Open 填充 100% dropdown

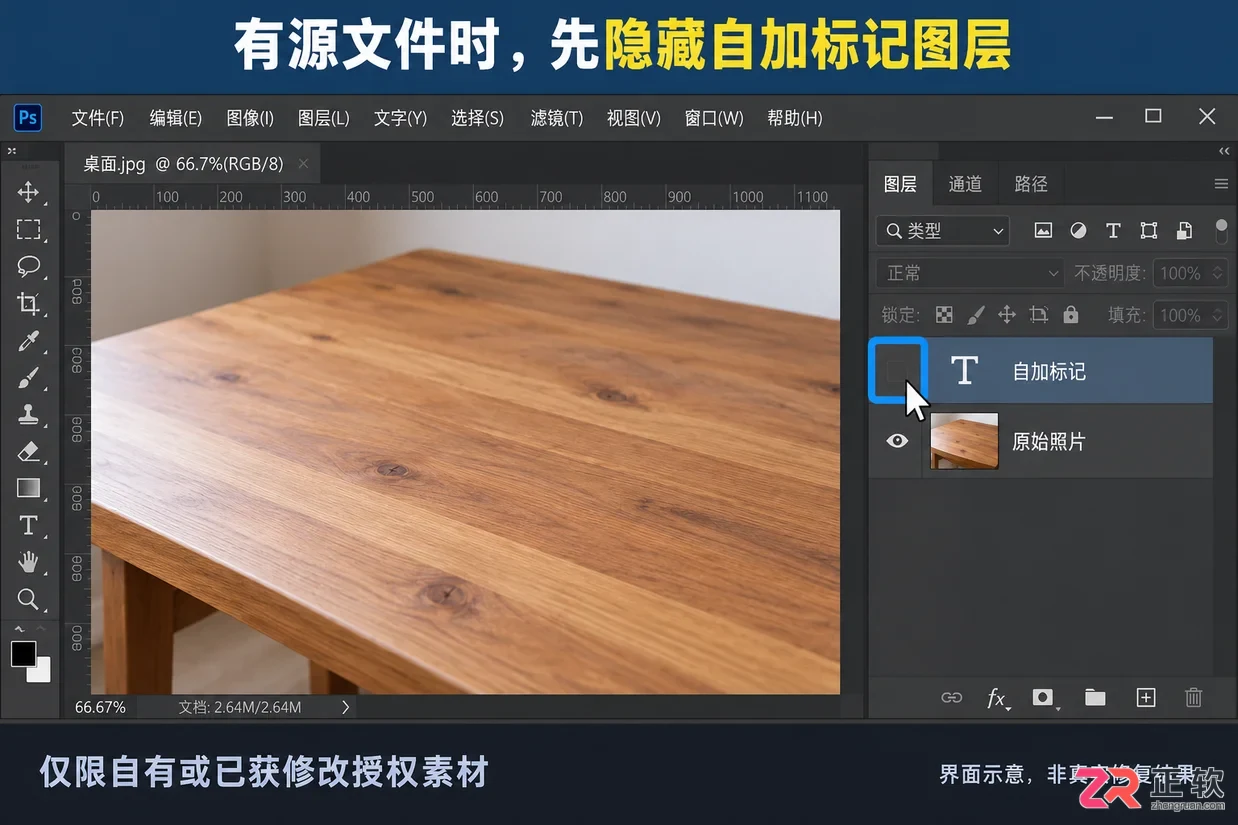click(x=1190, y=315)
